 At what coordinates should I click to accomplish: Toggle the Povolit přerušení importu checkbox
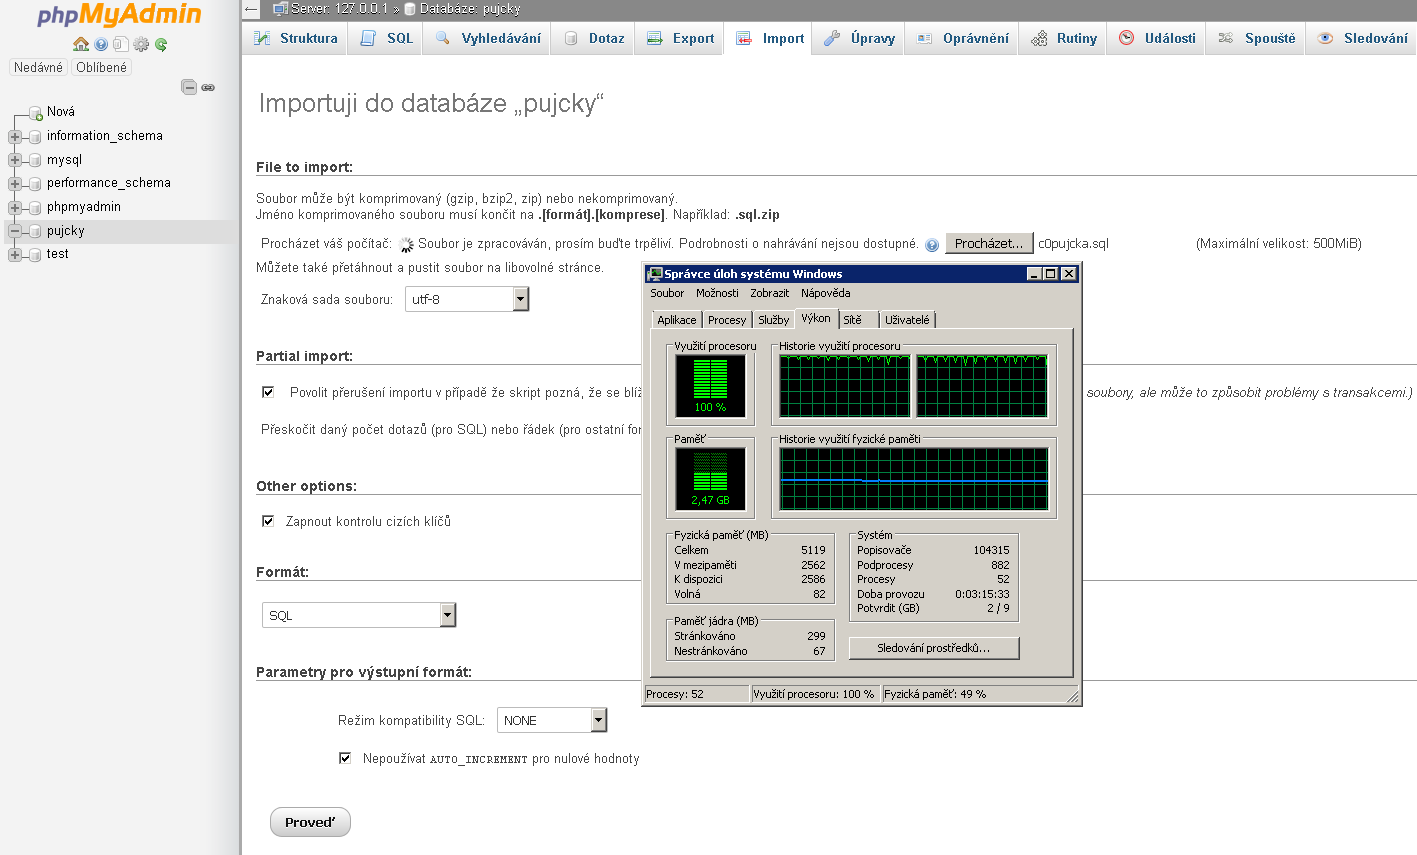pyautogui.click(x=268, y=392)
